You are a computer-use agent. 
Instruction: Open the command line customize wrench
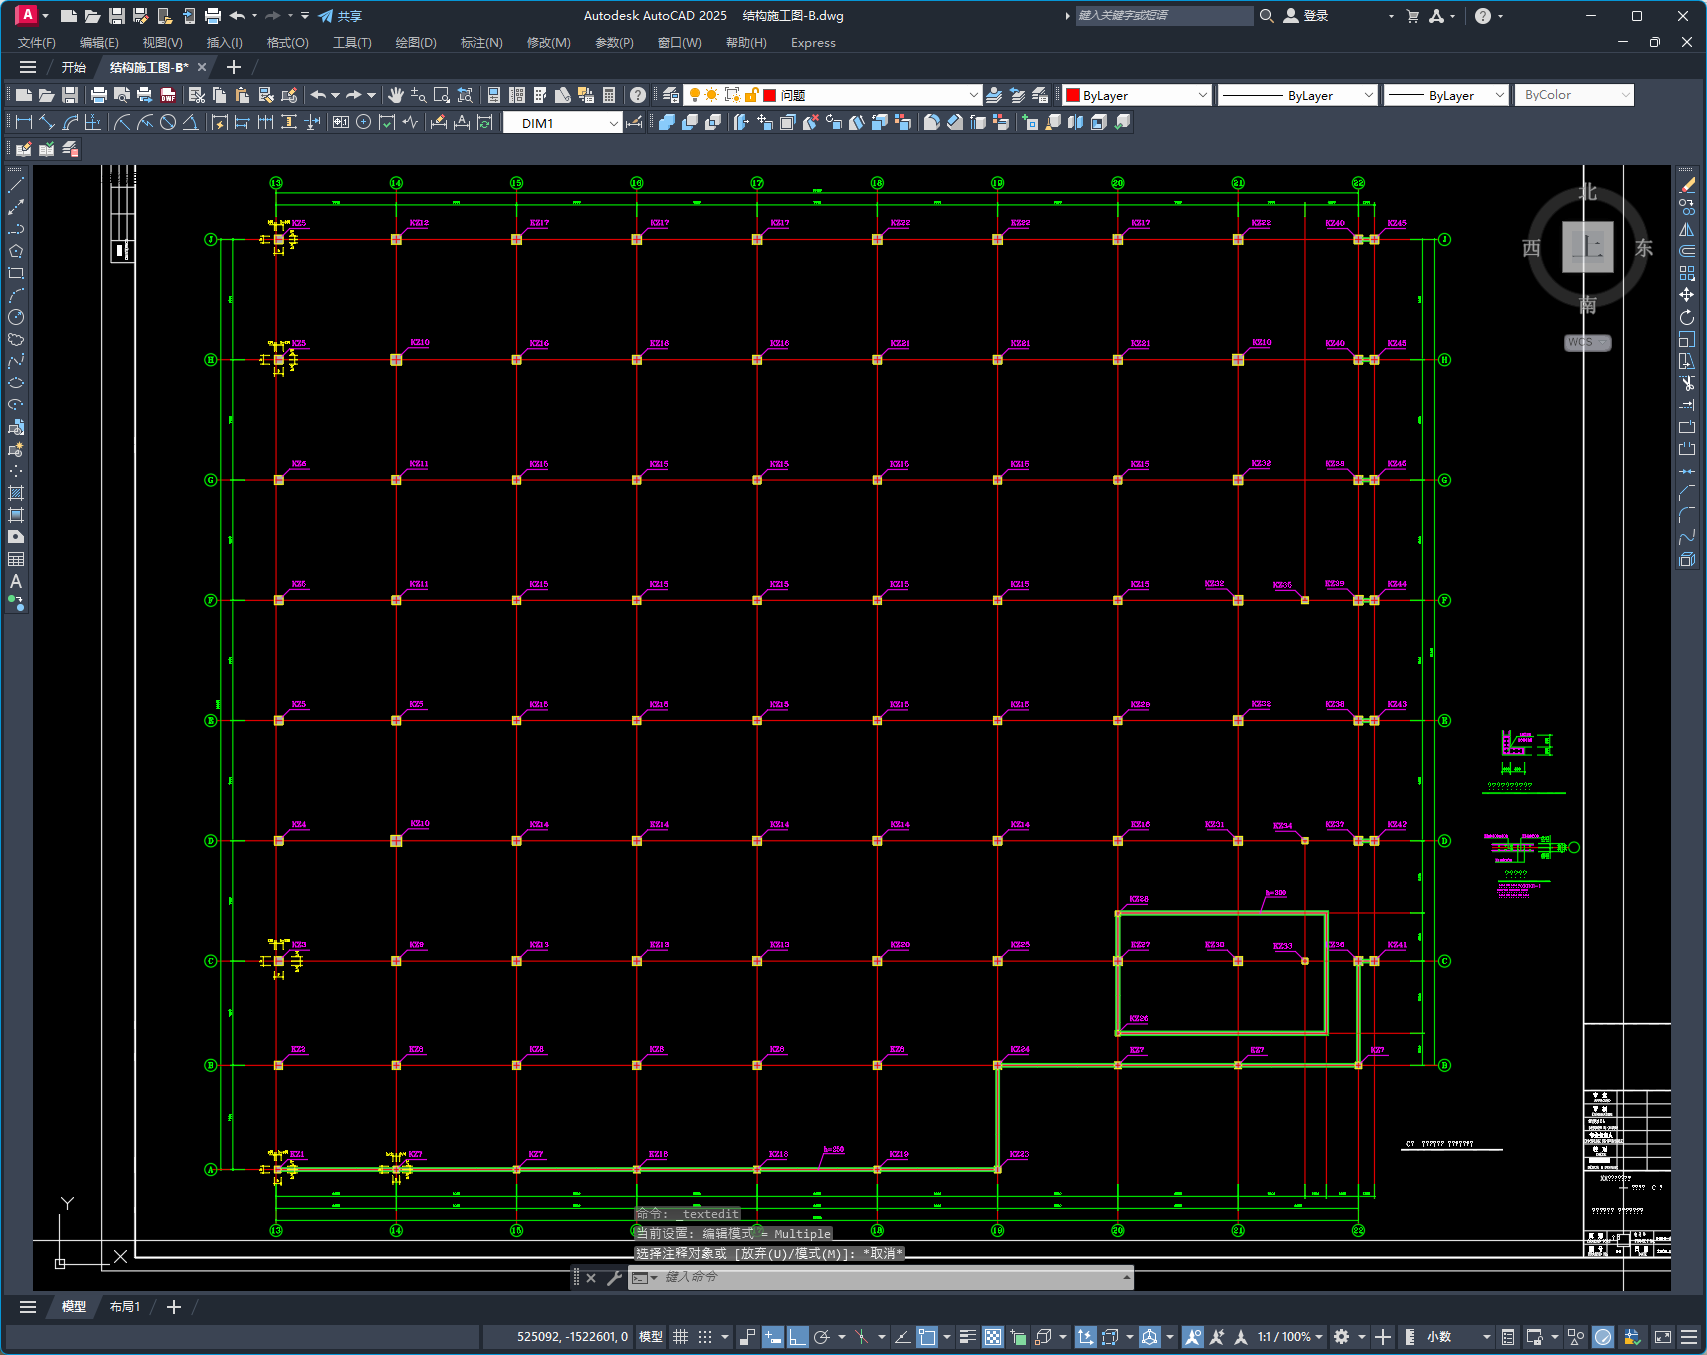pos(614,1278)
